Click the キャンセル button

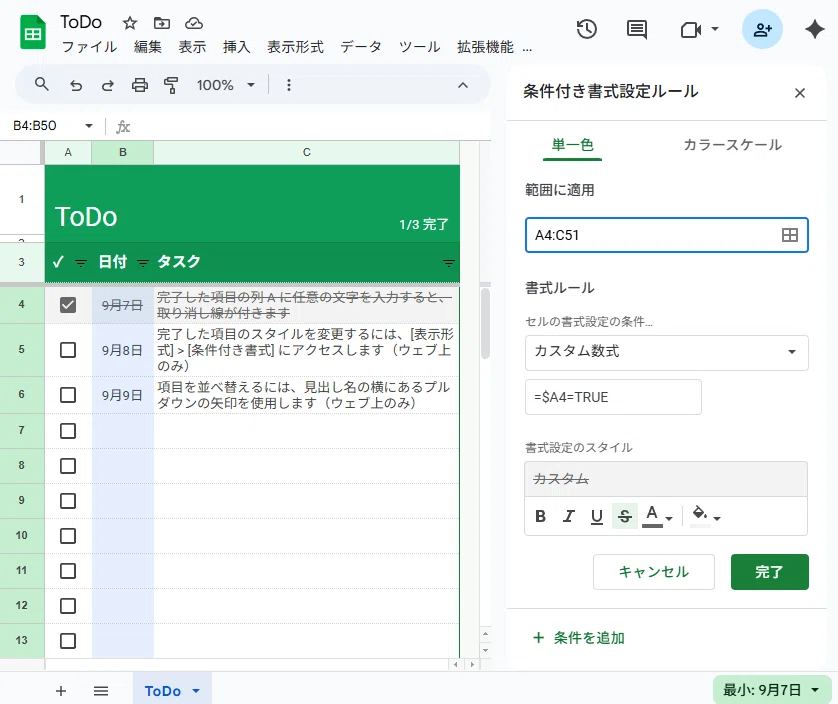coord(654,571)
